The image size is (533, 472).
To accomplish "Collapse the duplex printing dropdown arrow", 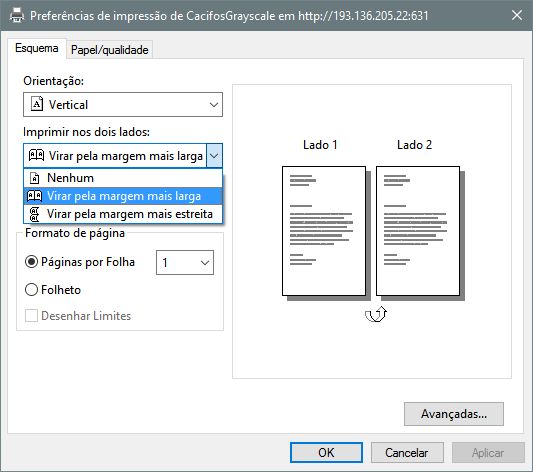I will pos(214,156).
